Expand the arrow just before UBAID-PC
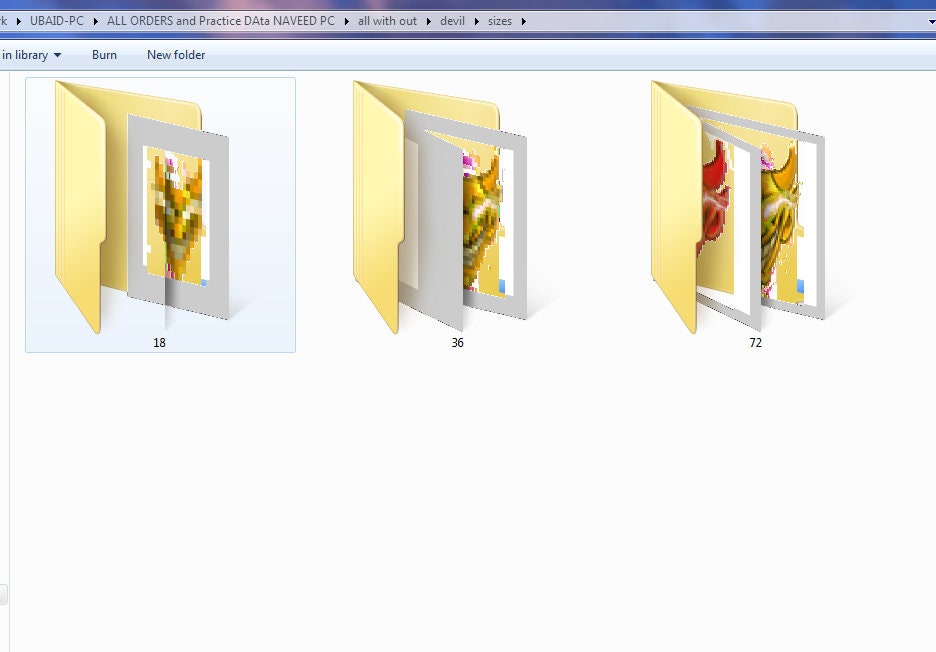This screenshot has width=936, height=652. (19, 21)
